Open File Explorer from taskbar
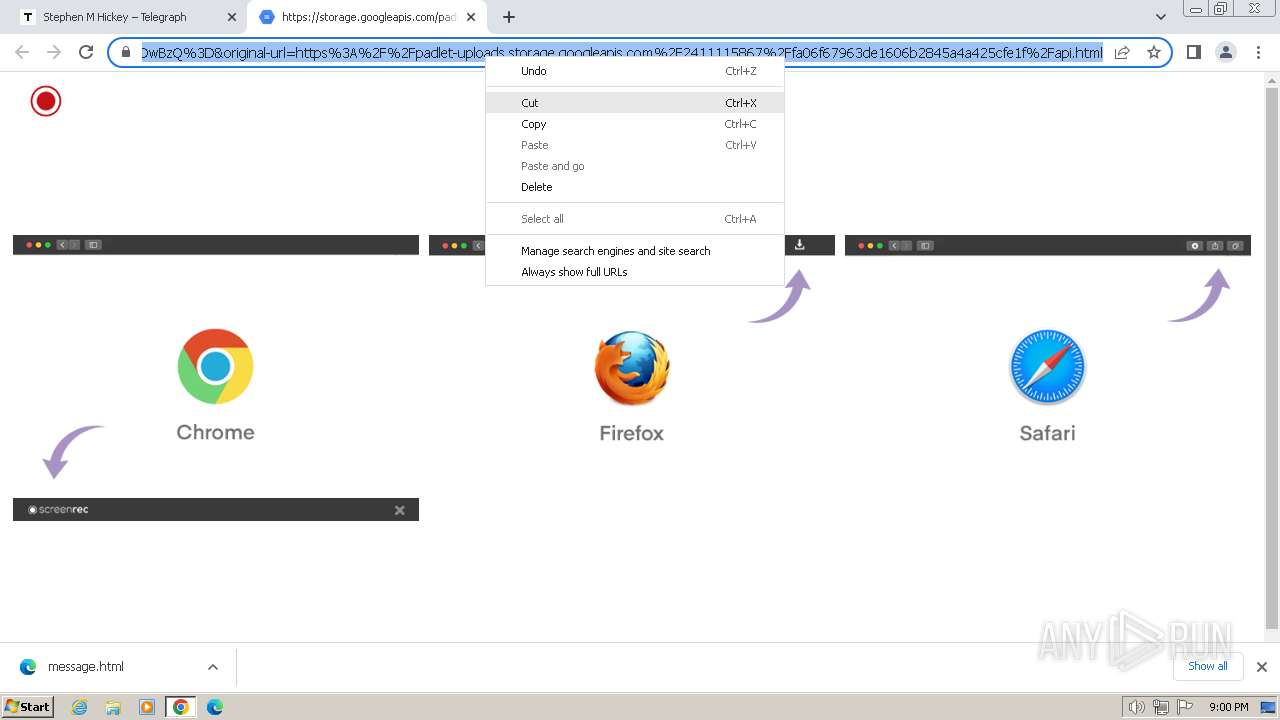 tap(113, 707)
